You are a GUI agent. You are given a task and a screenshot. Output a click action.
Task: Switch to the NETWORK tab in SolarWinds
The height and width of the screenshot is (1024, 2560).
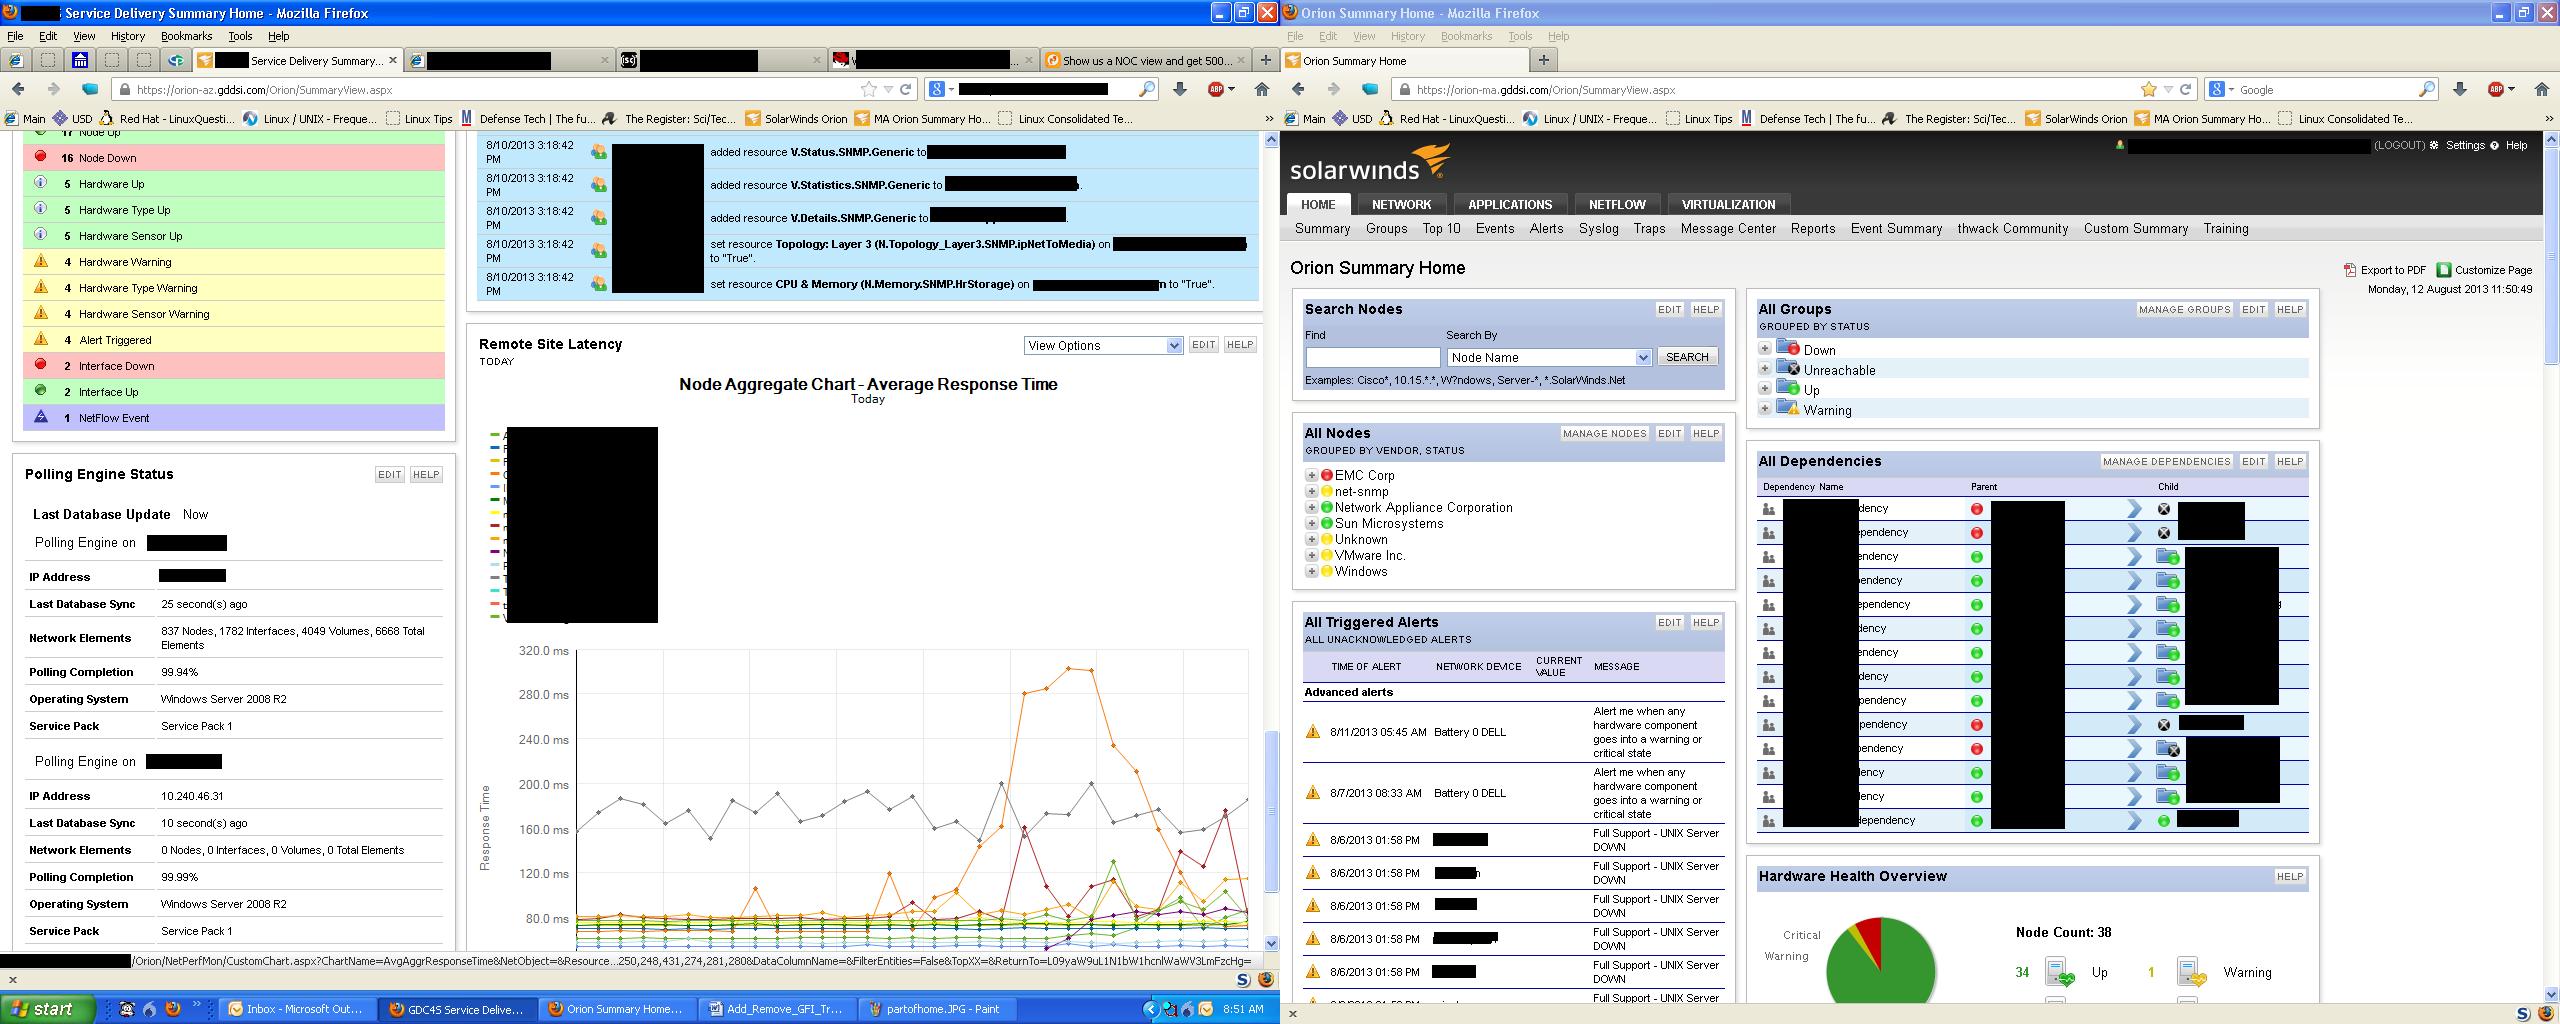(x=1401, y=204)
